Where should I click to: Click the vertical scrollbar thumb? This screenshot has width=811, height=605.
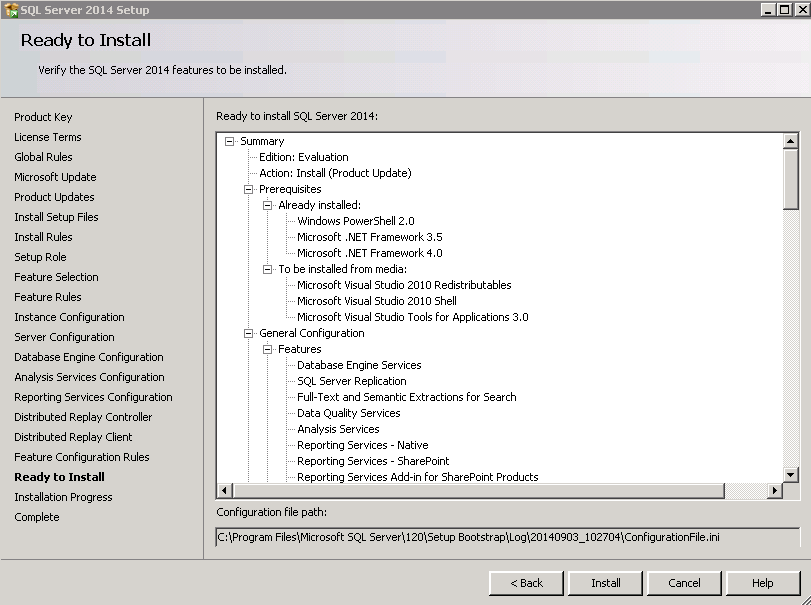pyautogui.click(x=791, y=179)
